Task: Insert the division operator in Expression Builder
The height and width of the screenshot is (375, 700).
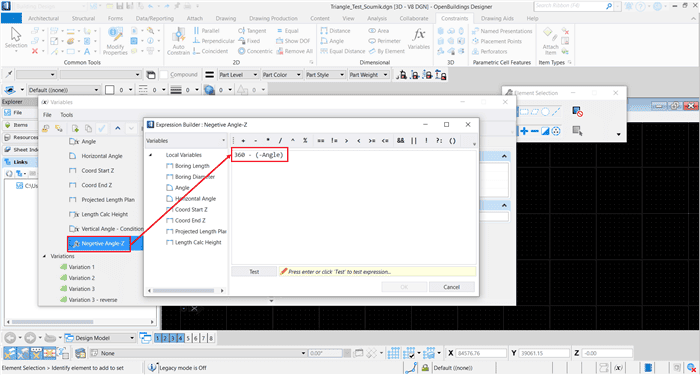Action: [280, 141]
